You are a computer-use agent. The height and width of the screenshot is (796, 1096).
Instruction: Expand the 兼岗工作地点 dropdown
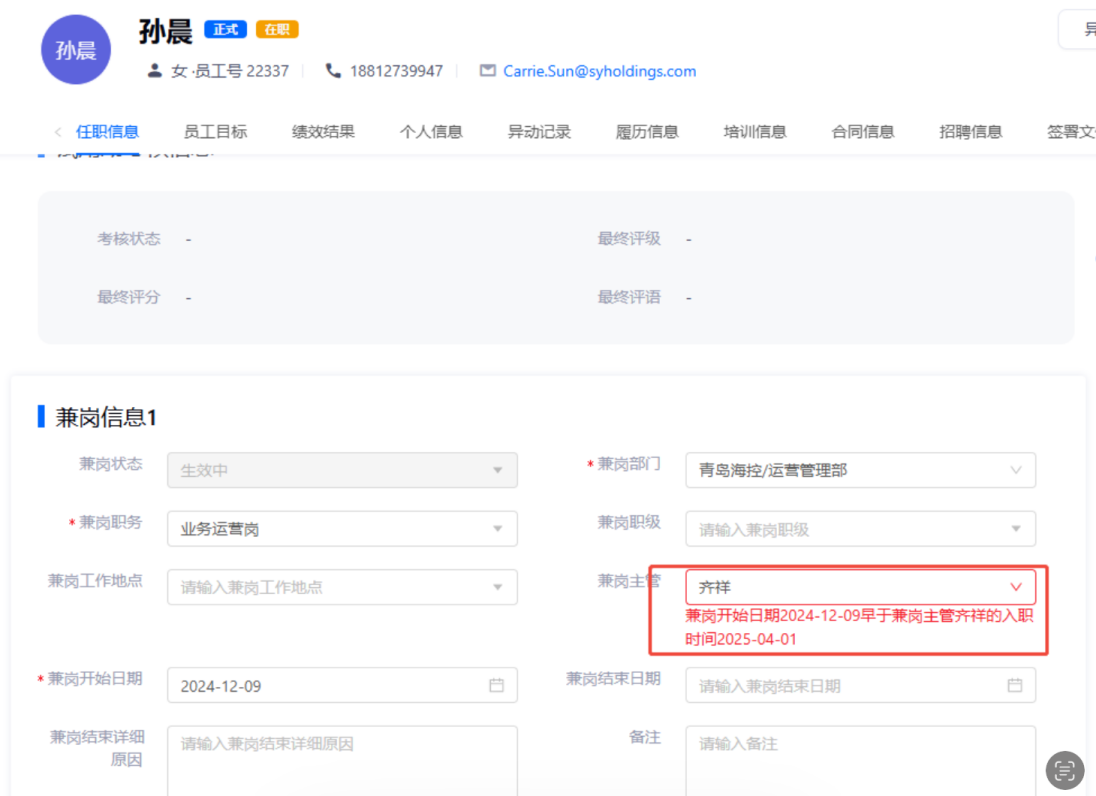tap(342, 587)
